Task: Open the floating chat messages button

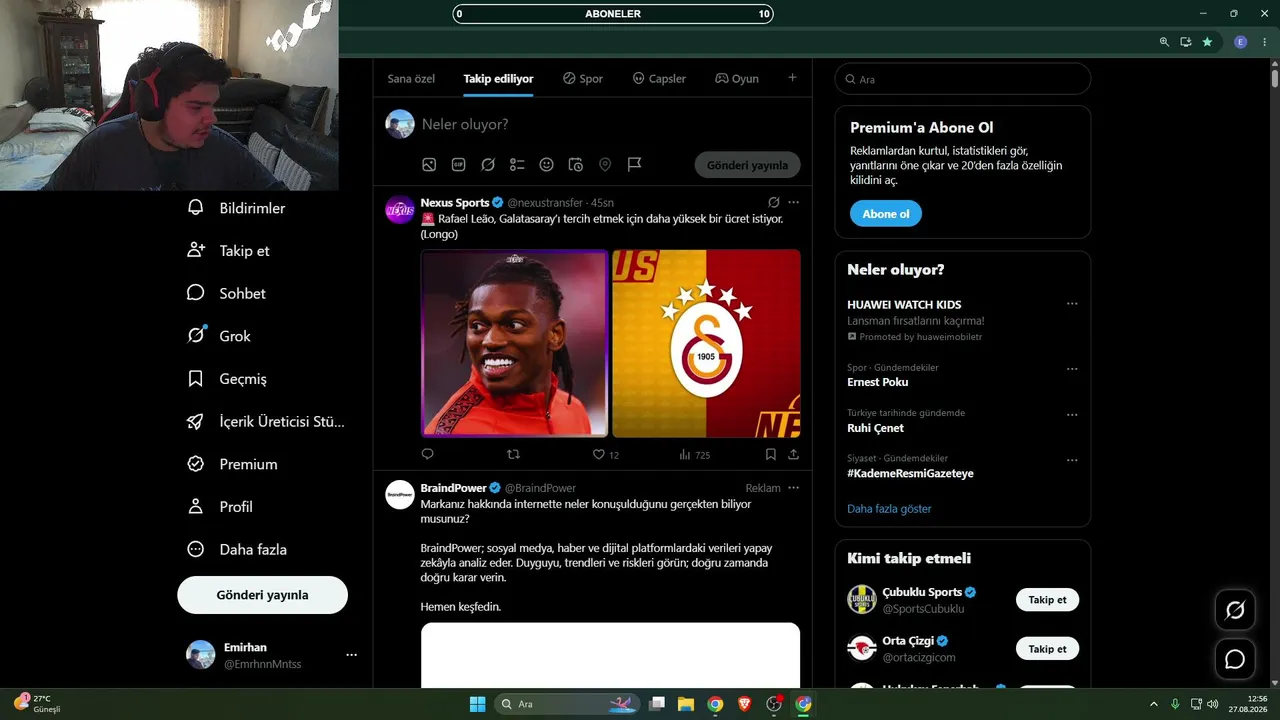Action: [1235, 659]
